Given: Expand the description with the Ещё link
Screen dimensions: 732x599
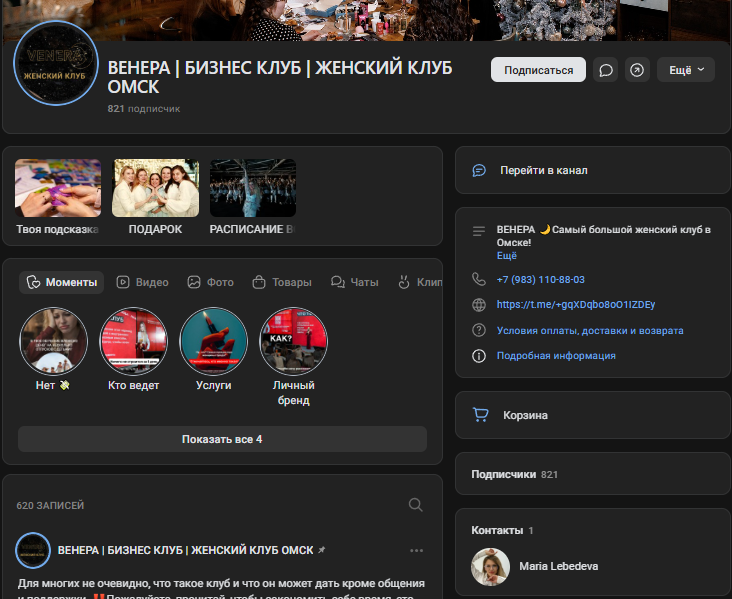Looking at the screenshot, I should pos(507,255).
